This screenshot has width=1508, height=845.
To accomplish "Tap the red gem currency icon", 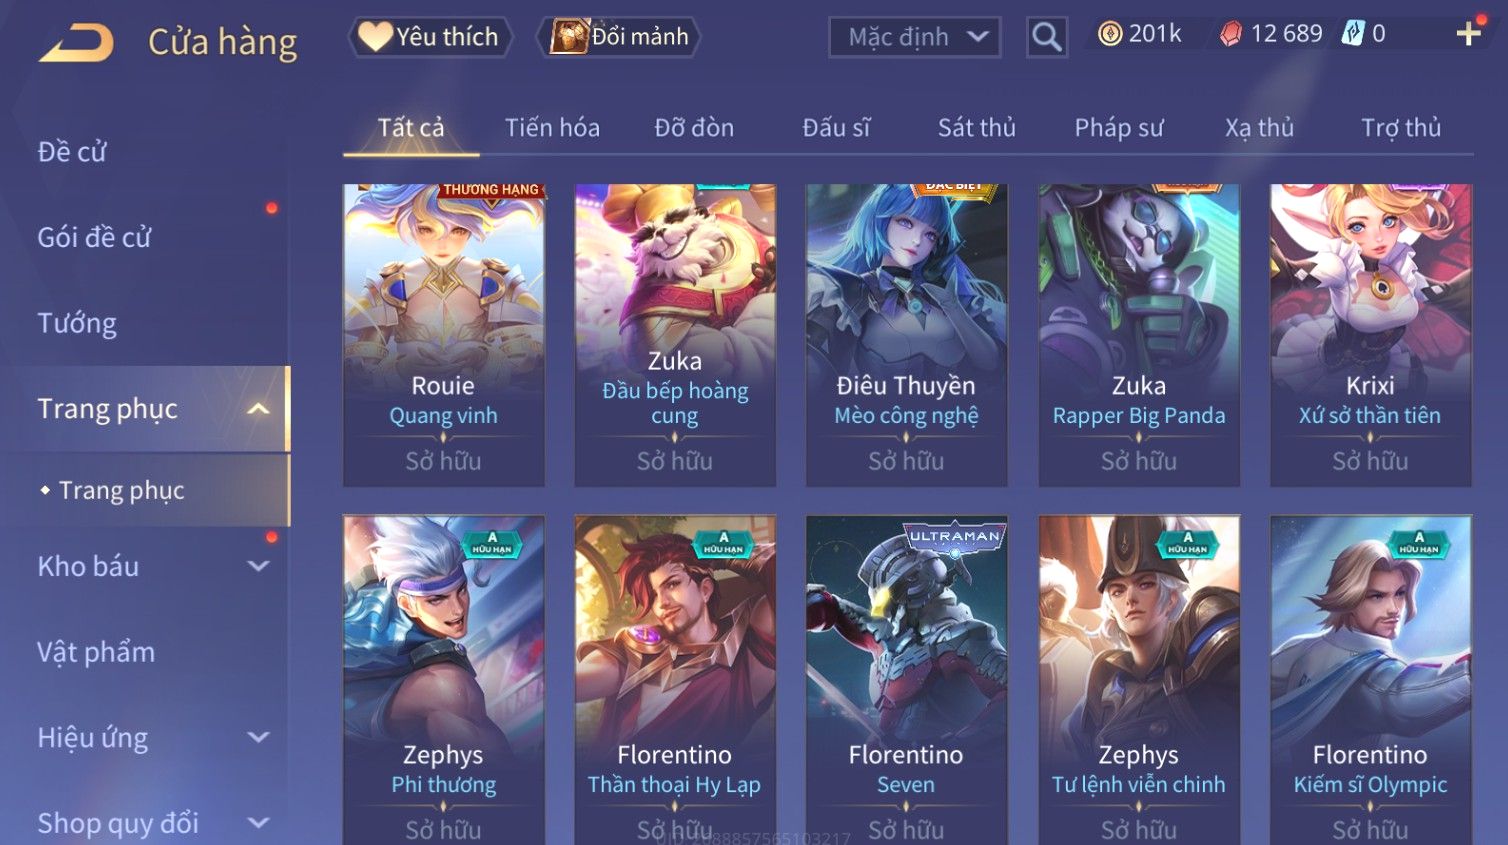I will [x=1231, y=34].
